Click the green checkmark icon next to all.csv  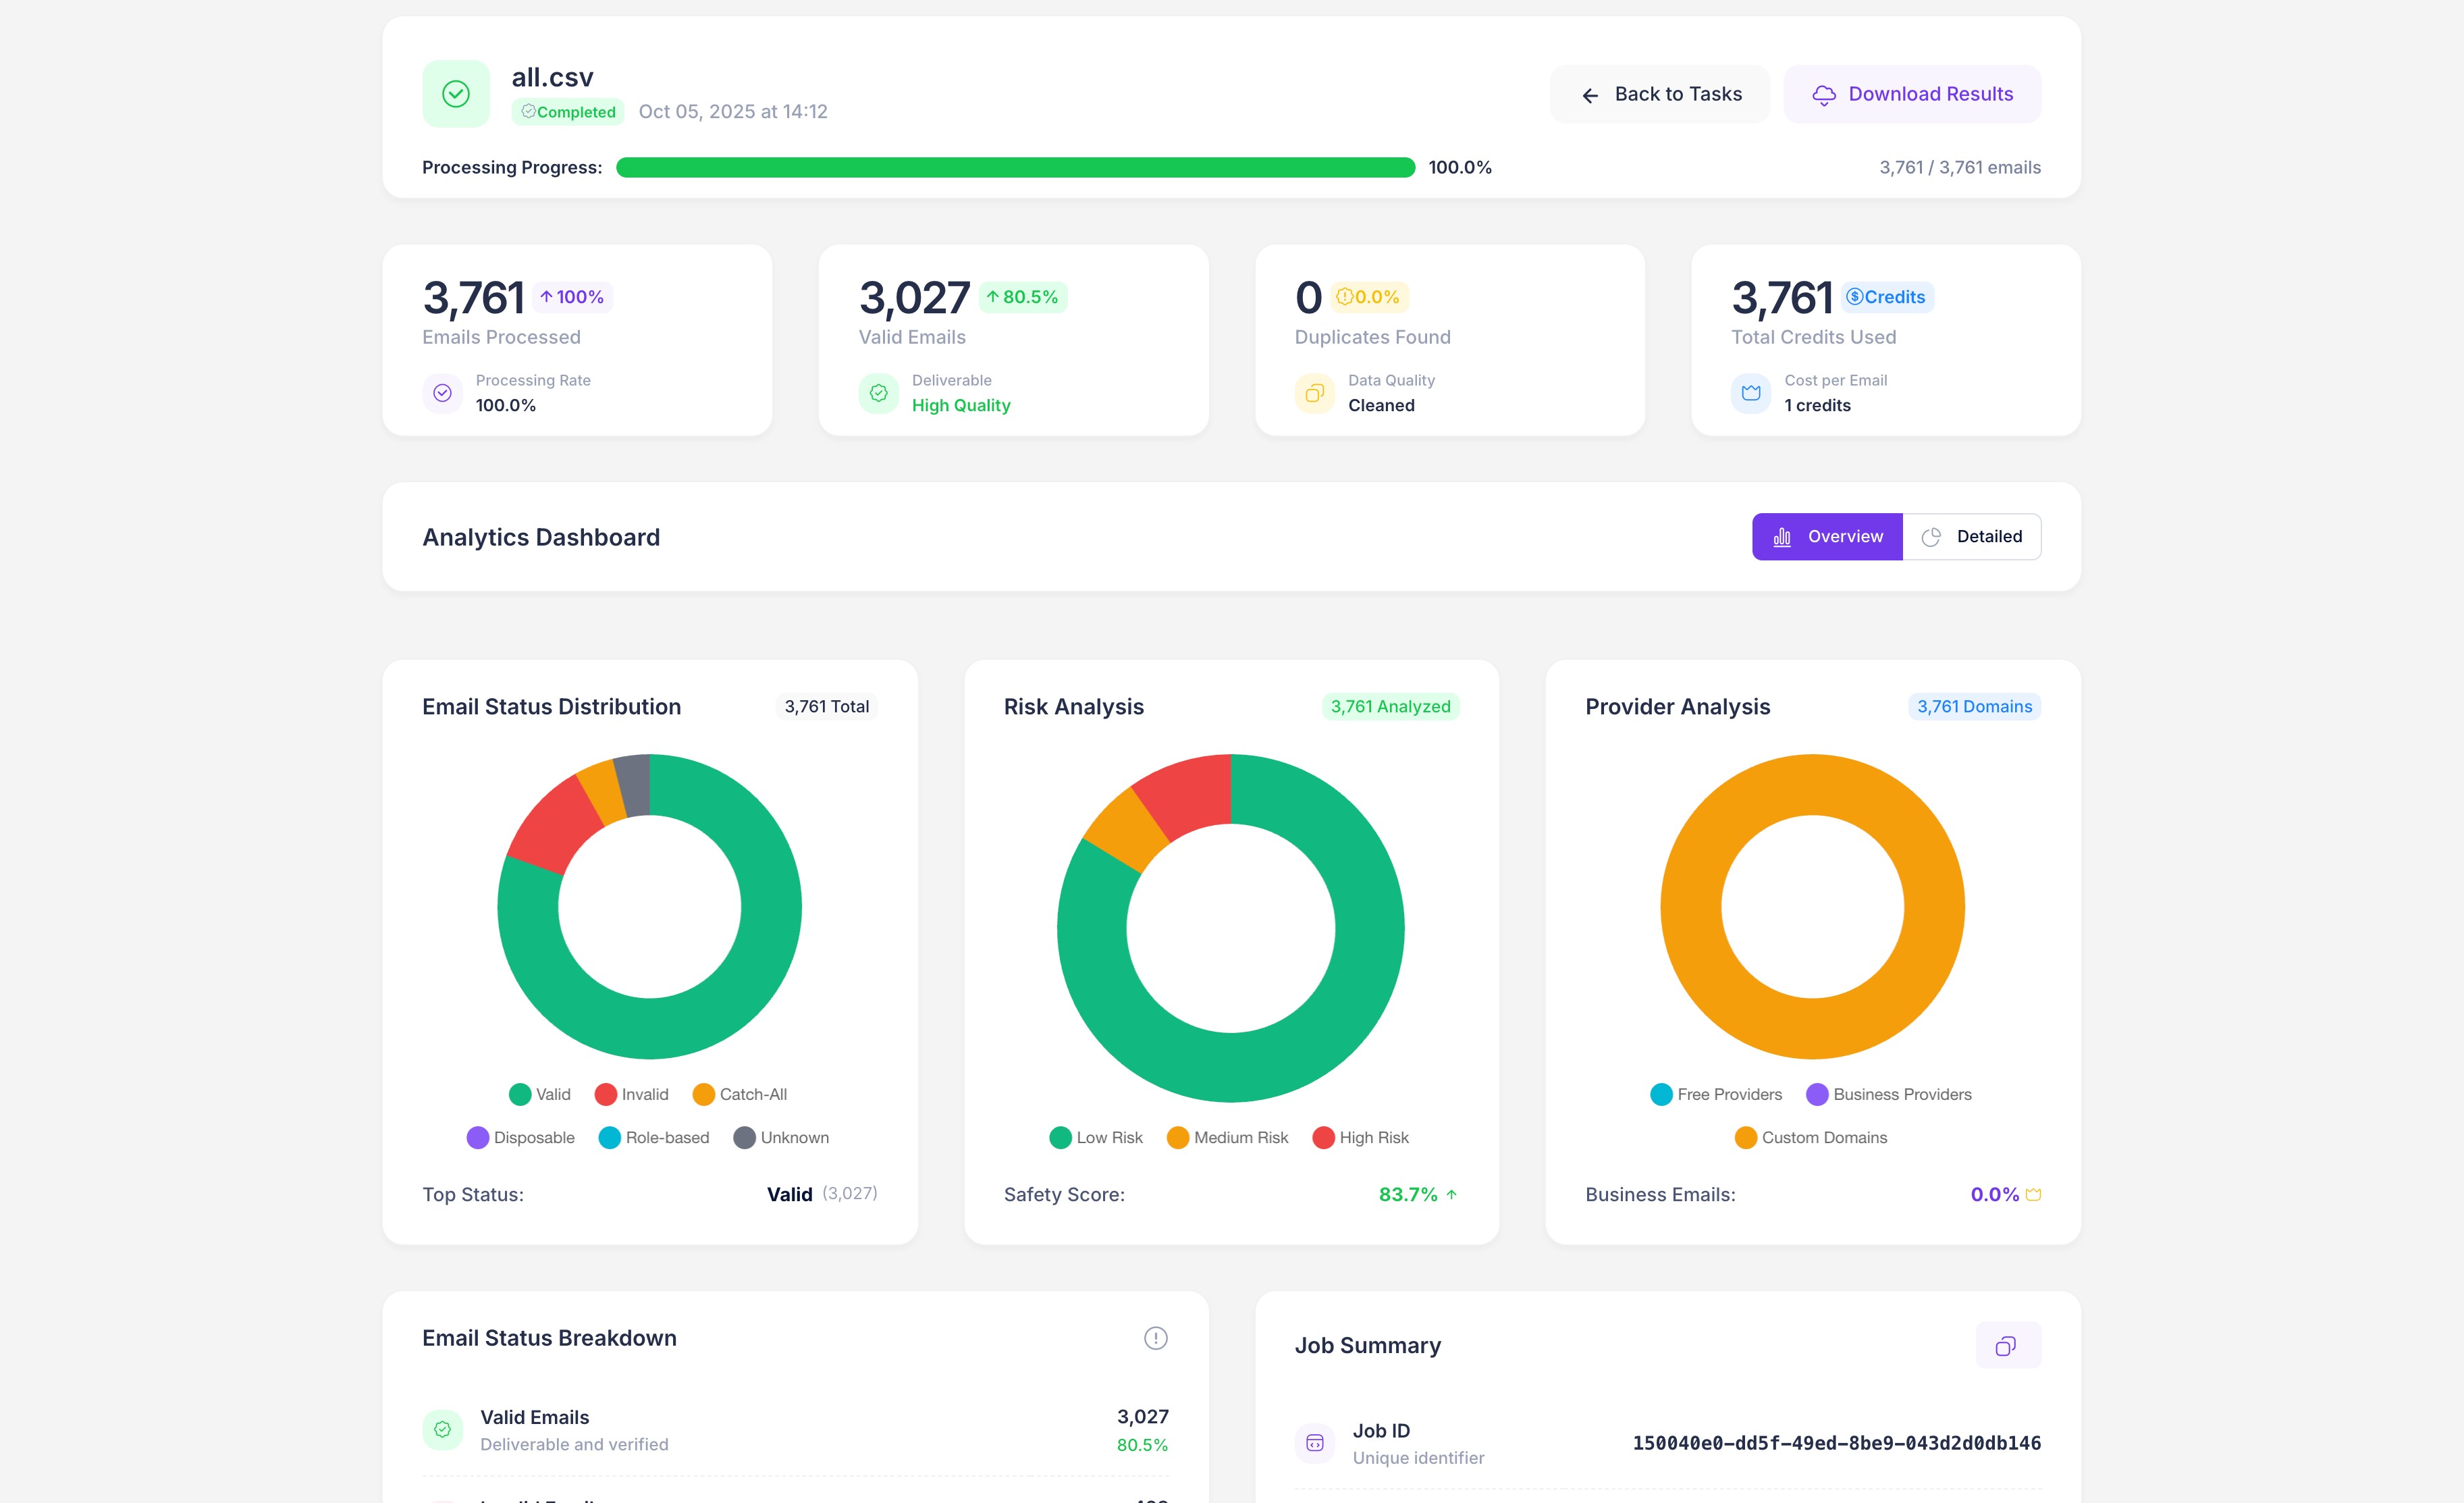tap(456, 94)
